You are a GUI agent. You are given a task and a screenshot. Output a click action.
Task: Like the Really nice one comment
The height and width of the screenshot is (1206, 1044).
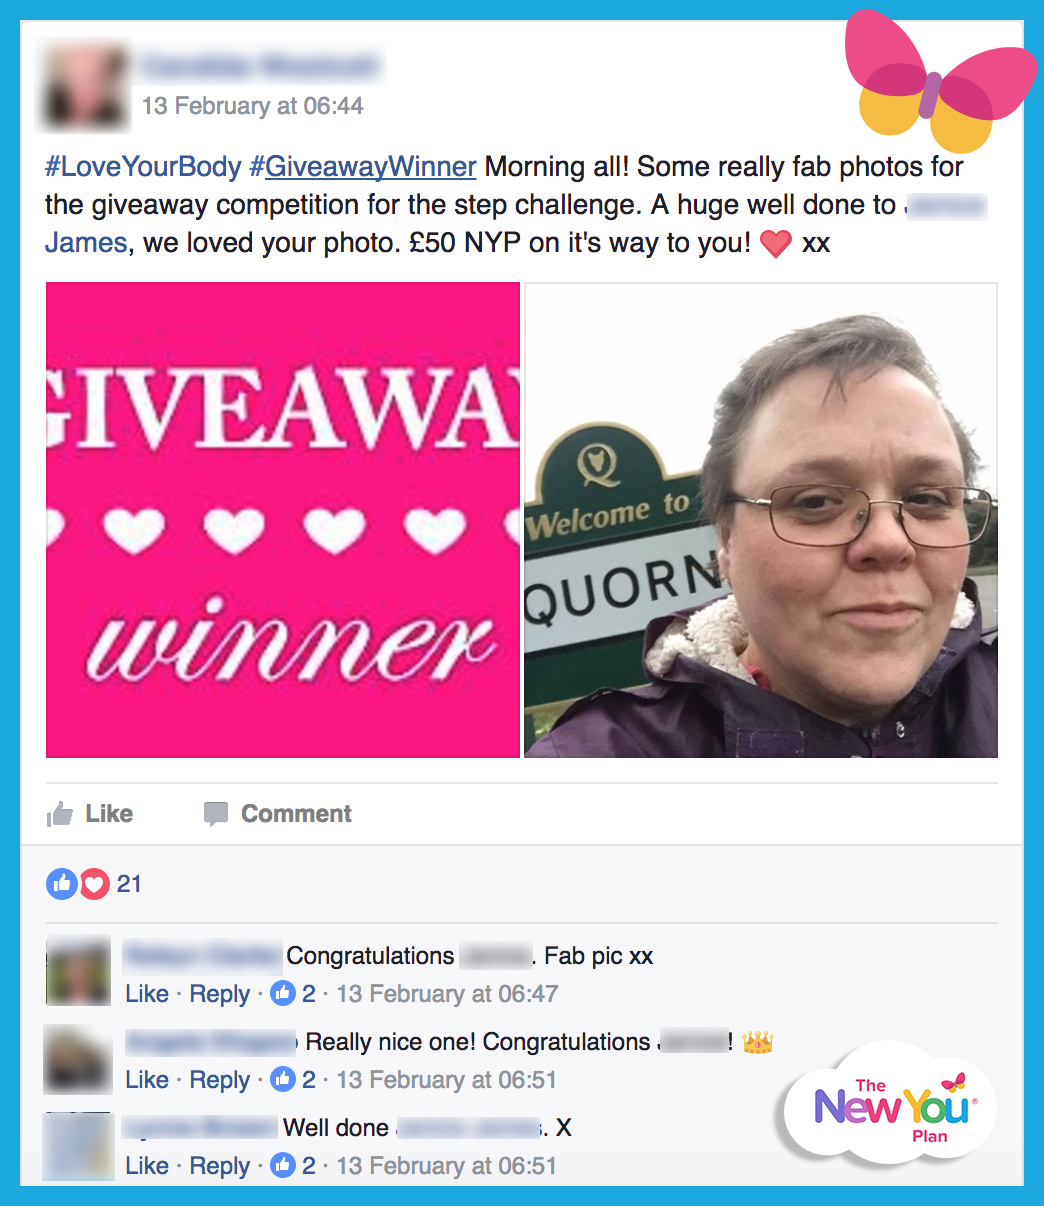147,1080
